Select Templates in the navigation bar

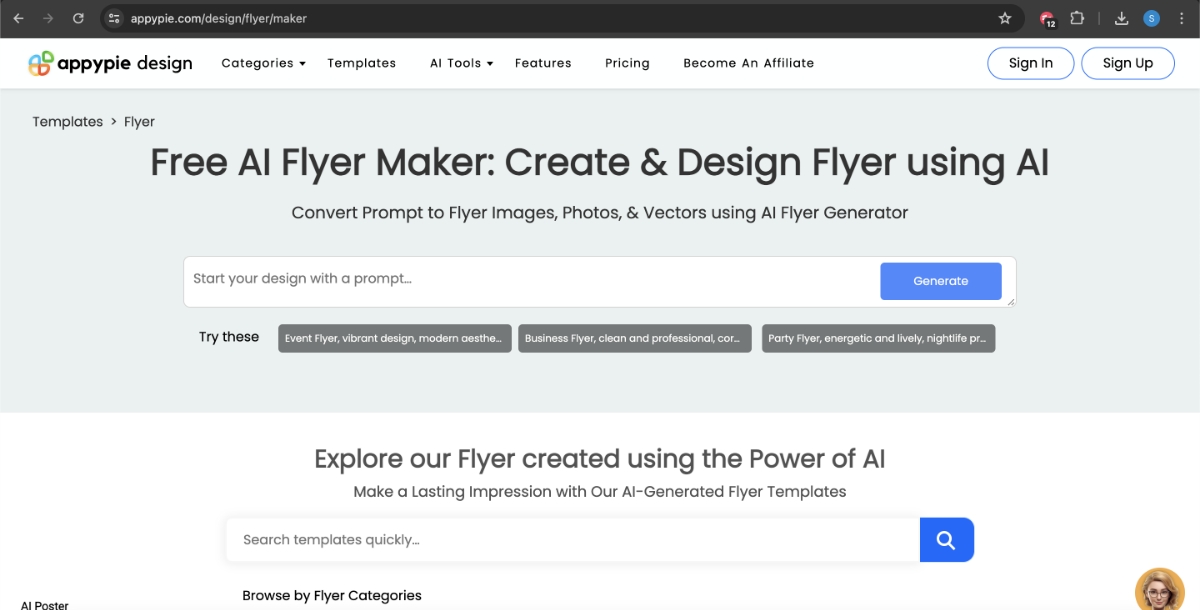[361, 63]
